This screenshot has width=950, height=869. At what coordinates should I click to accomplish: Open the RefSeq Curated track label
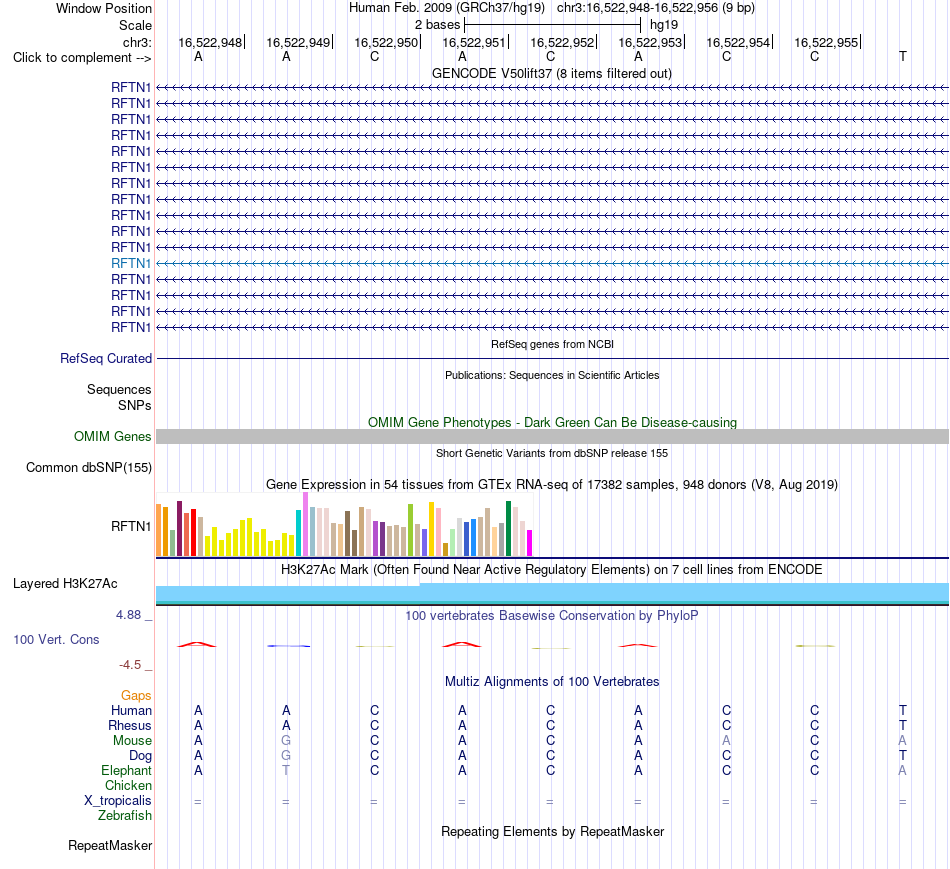pos(106,359)
